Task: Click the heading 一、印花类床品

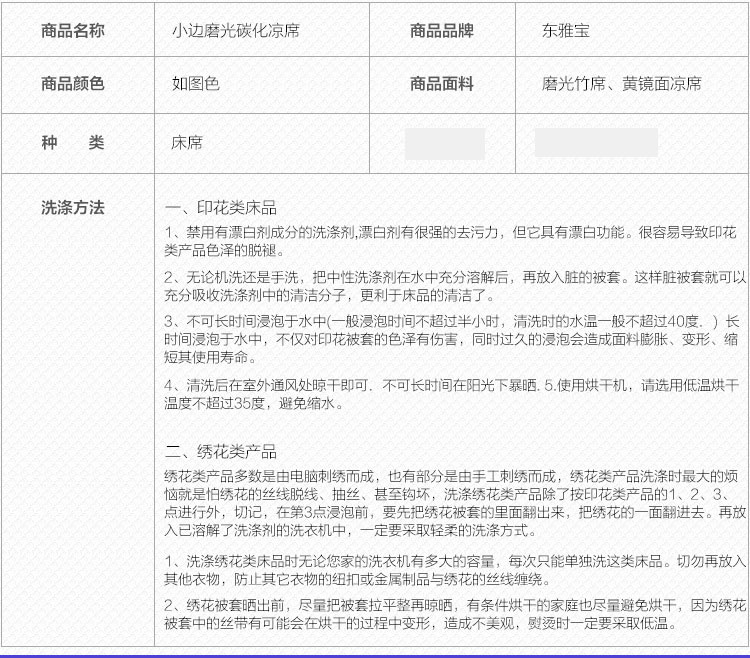Action: pos(220,209)
